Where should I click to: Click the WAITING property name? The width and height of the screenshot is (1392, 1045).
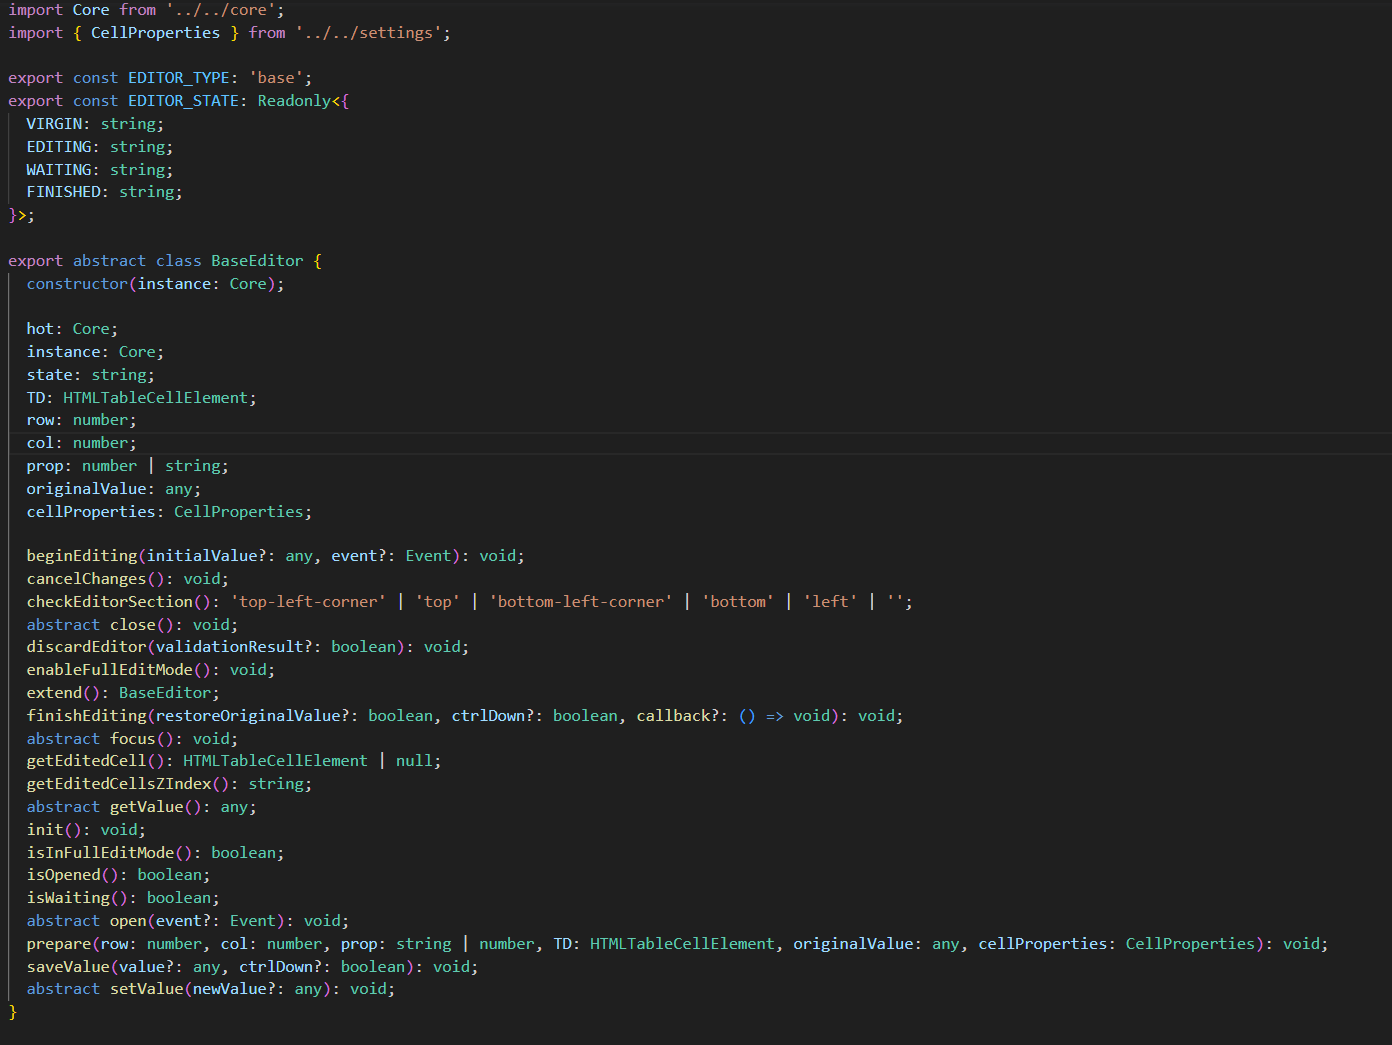click(x=59, y=170)
